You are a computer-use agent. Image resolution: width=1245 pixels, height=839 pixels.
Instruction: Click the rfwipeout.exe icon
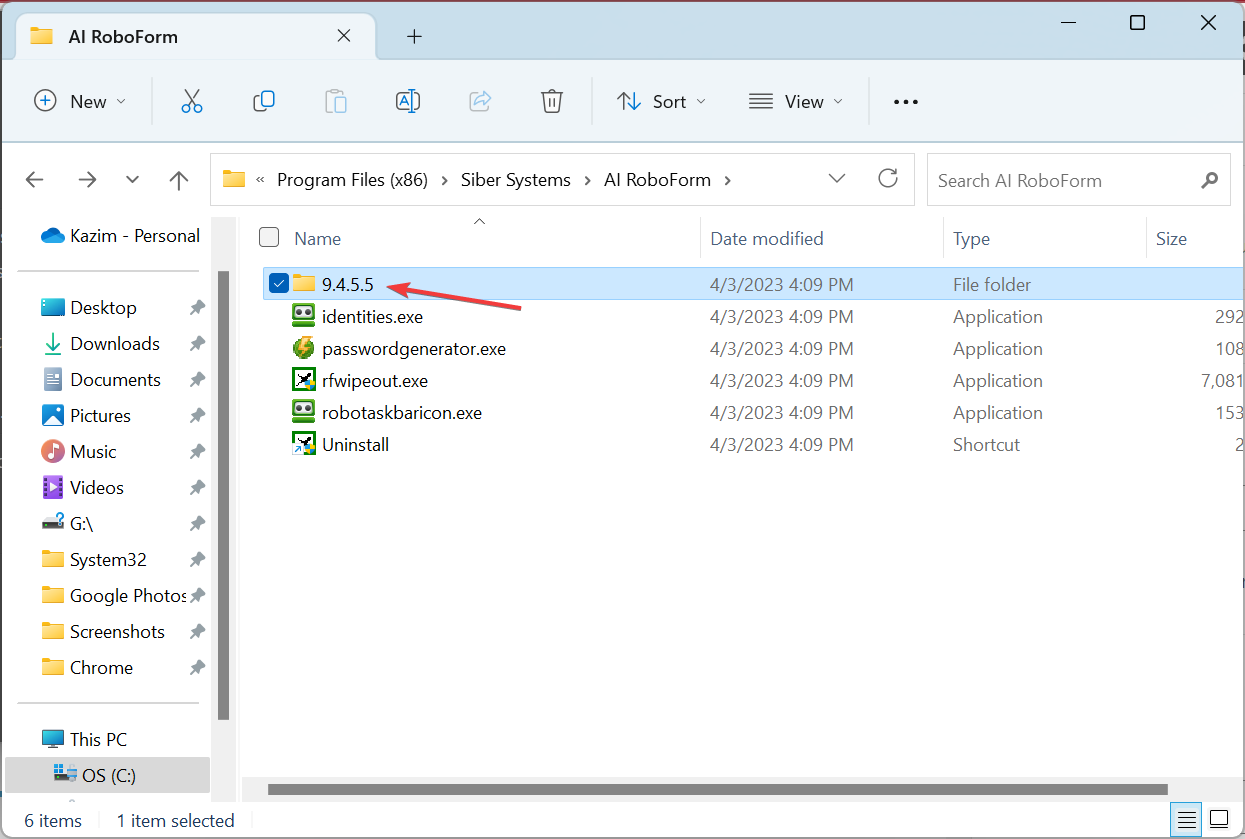click(x=304, y=380)
